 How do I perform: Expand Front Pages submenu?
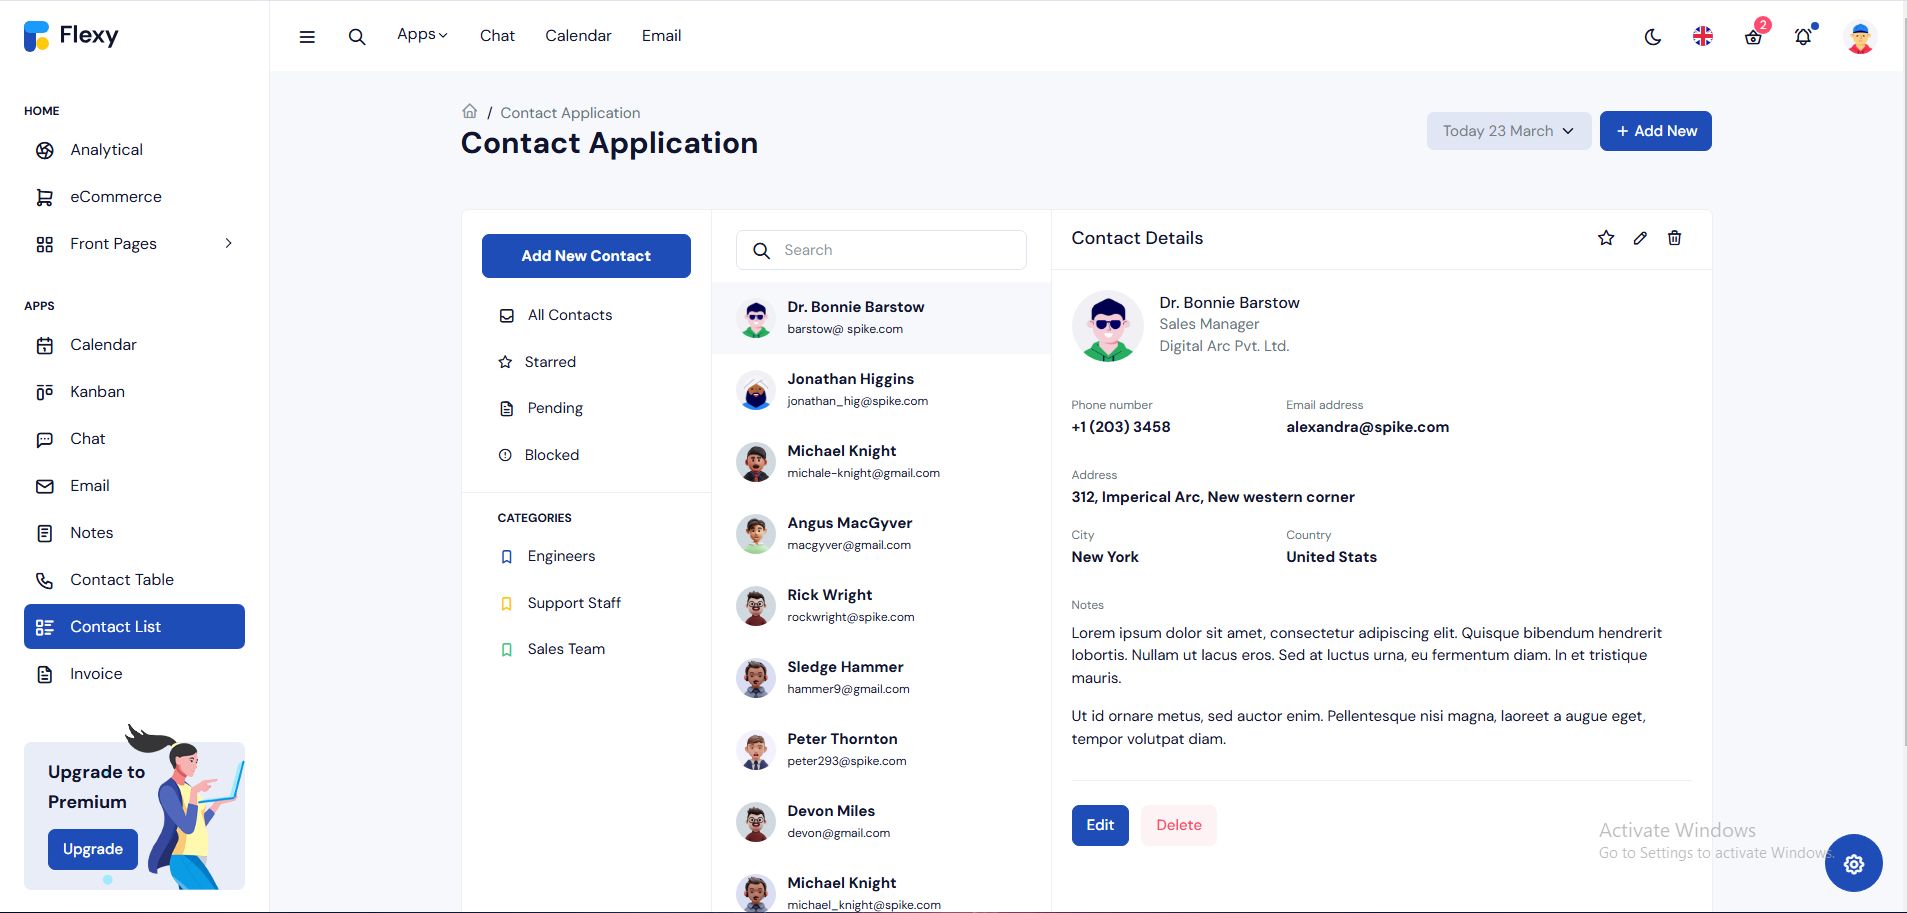[229, 243]
